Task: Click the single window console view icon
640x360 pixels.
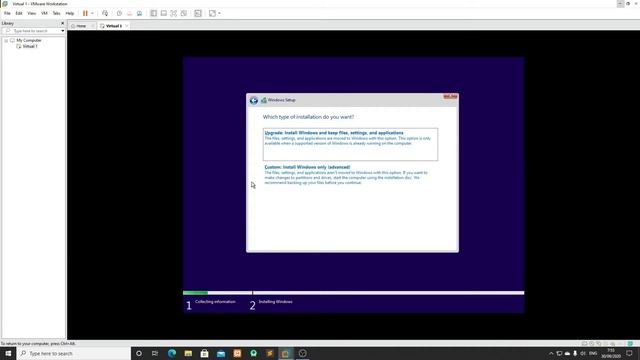Action: pos(164,13)
